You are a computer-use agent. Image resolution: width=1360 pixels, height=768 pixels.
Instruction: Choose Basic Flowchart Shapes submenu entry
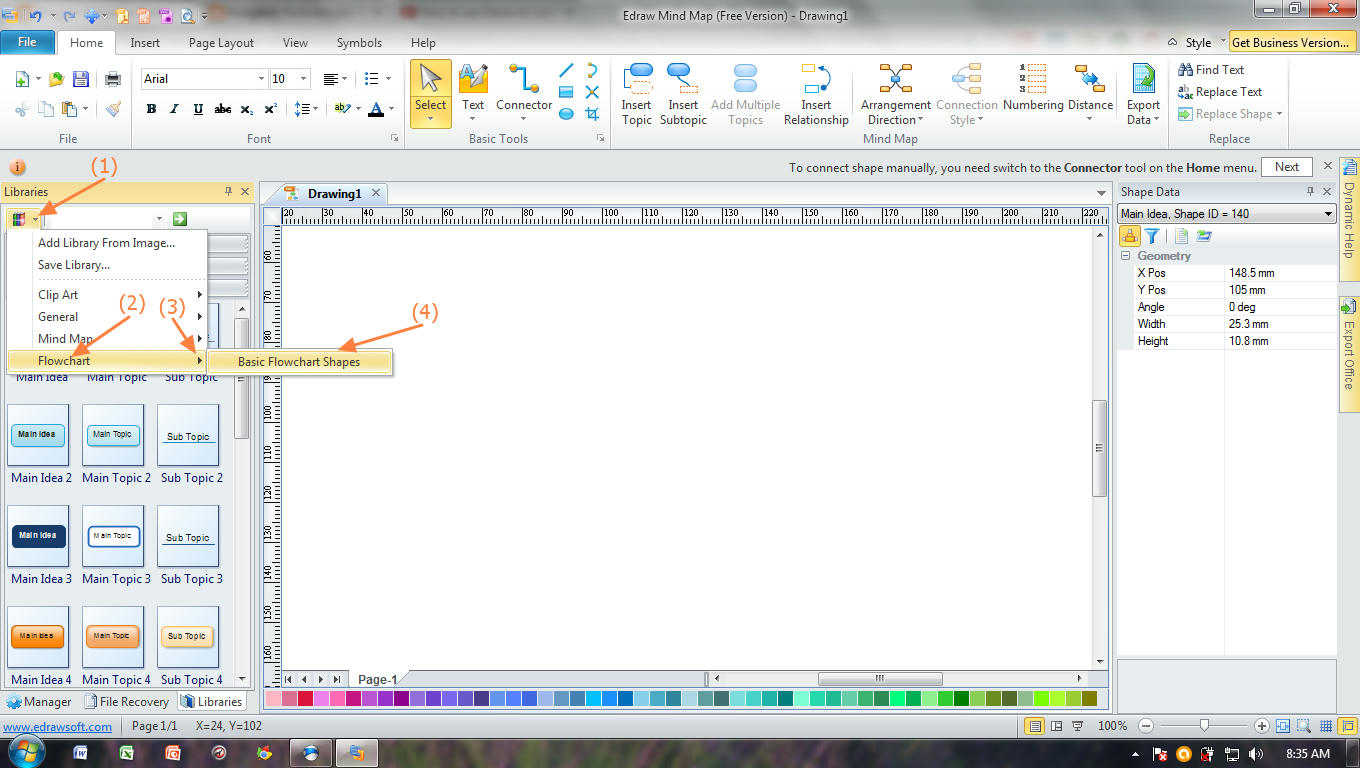[299, 362]
